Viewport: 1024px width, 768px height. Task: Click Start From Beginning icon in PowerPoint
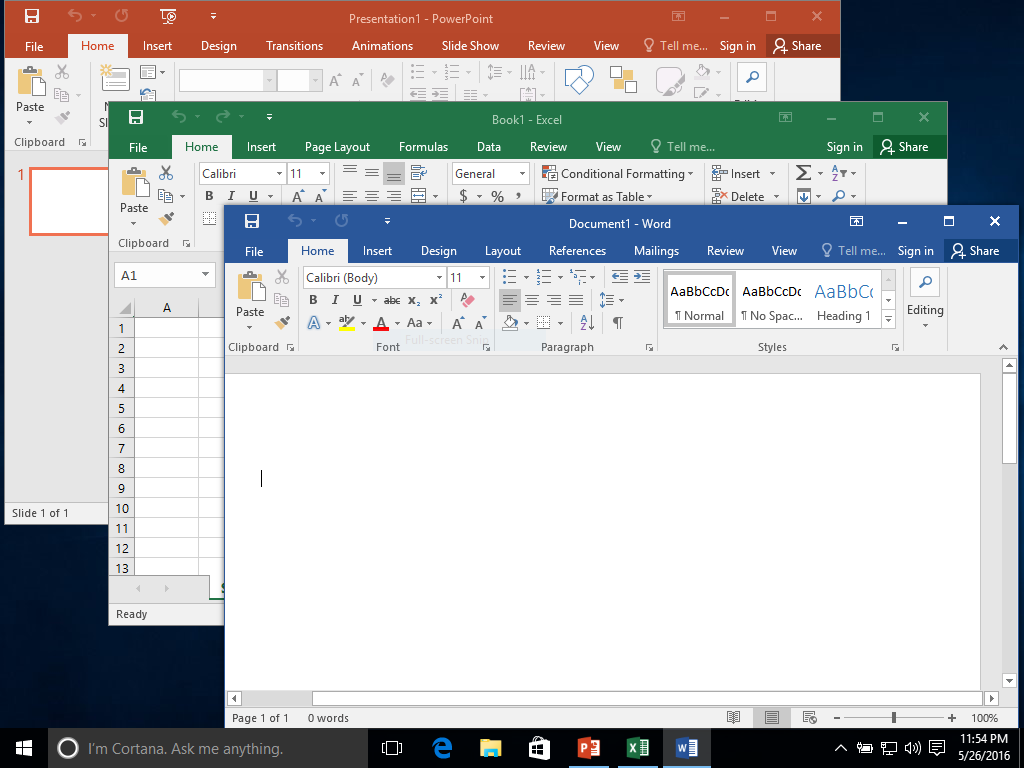(168, 16)
